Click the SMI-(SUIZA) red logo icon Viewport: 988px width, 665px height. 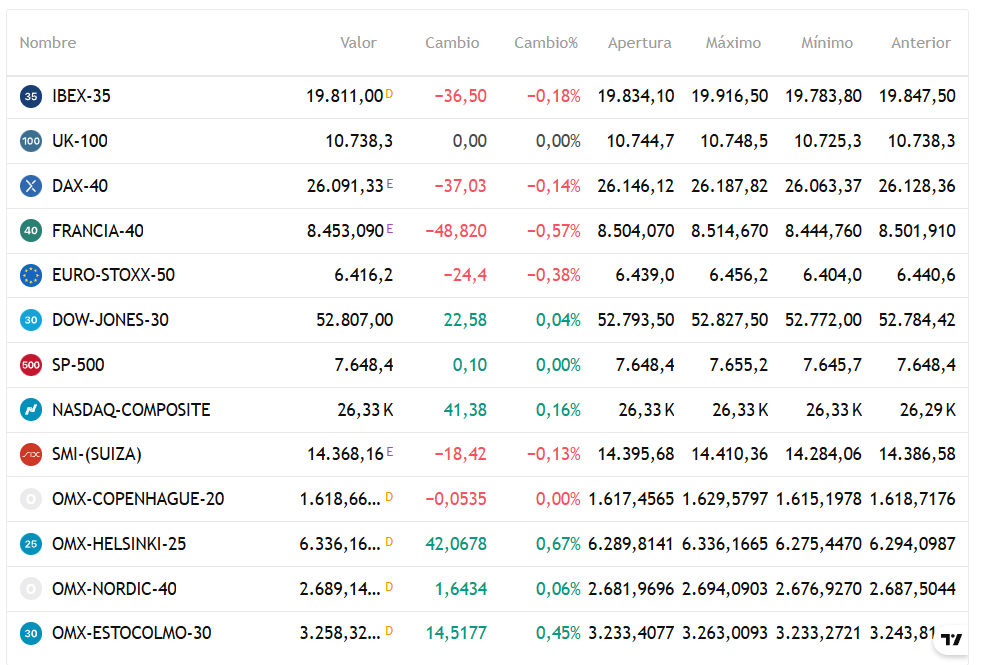[x=31, y=454]
